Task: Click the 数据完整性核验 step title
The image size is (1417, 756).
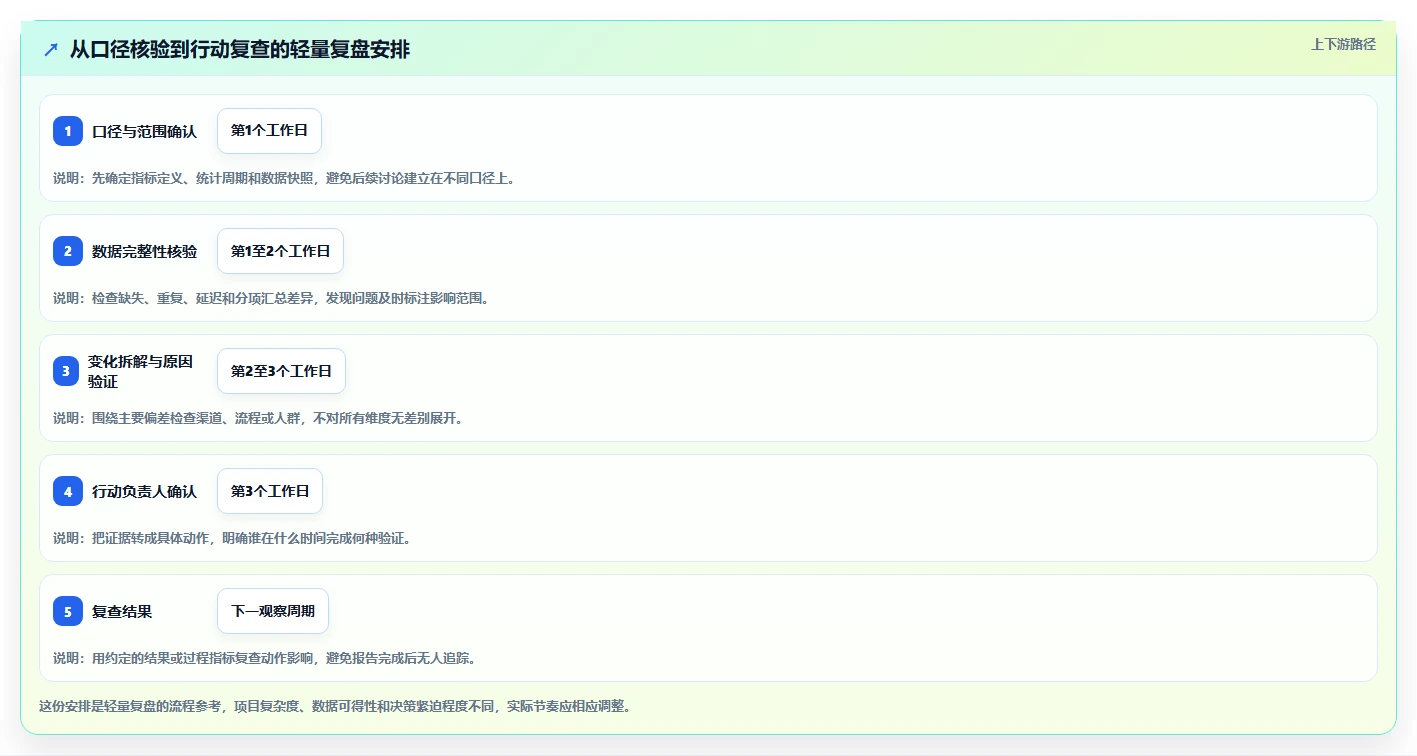Action: [x=144, y=251]
